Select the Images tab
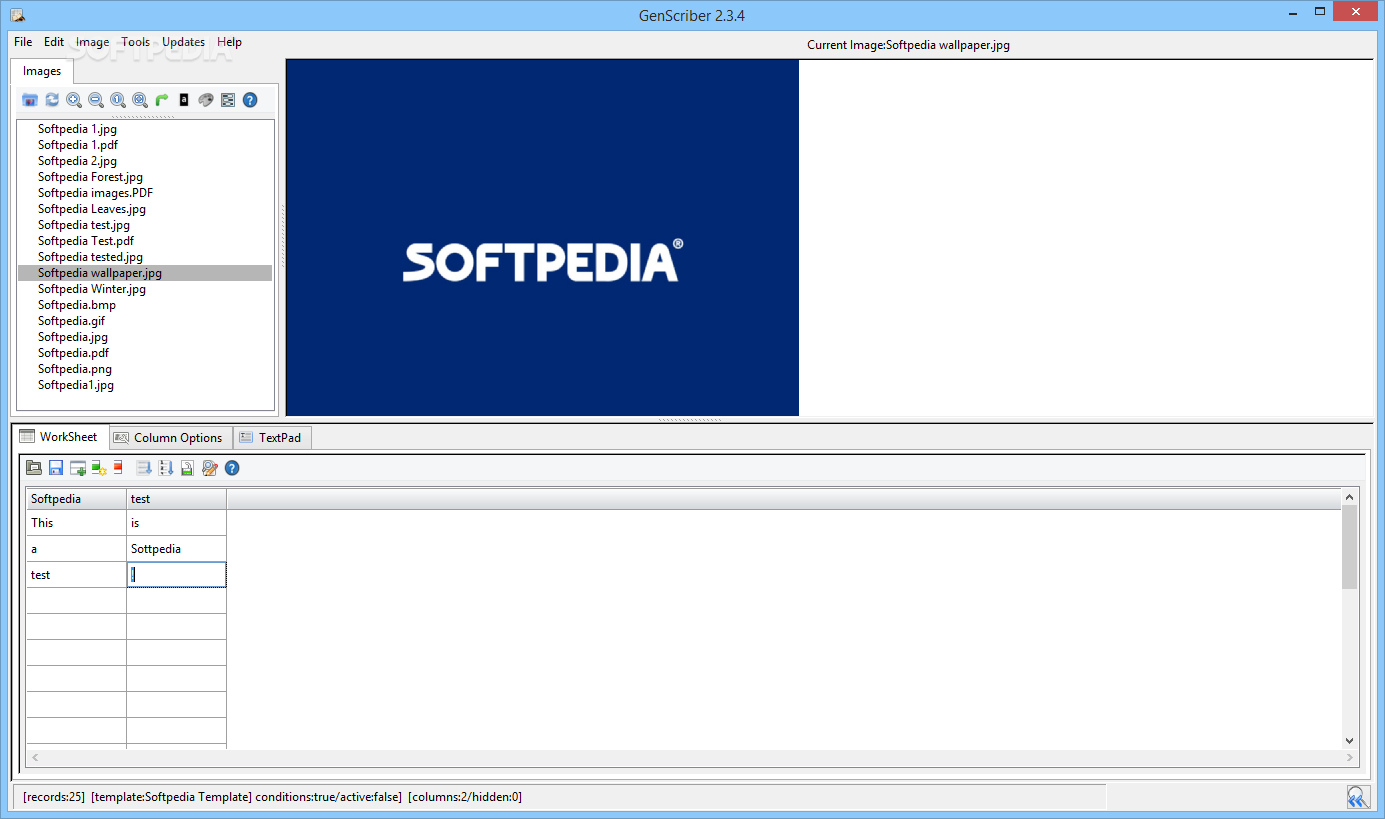The image size is (1385, 819). pos(42,71)
